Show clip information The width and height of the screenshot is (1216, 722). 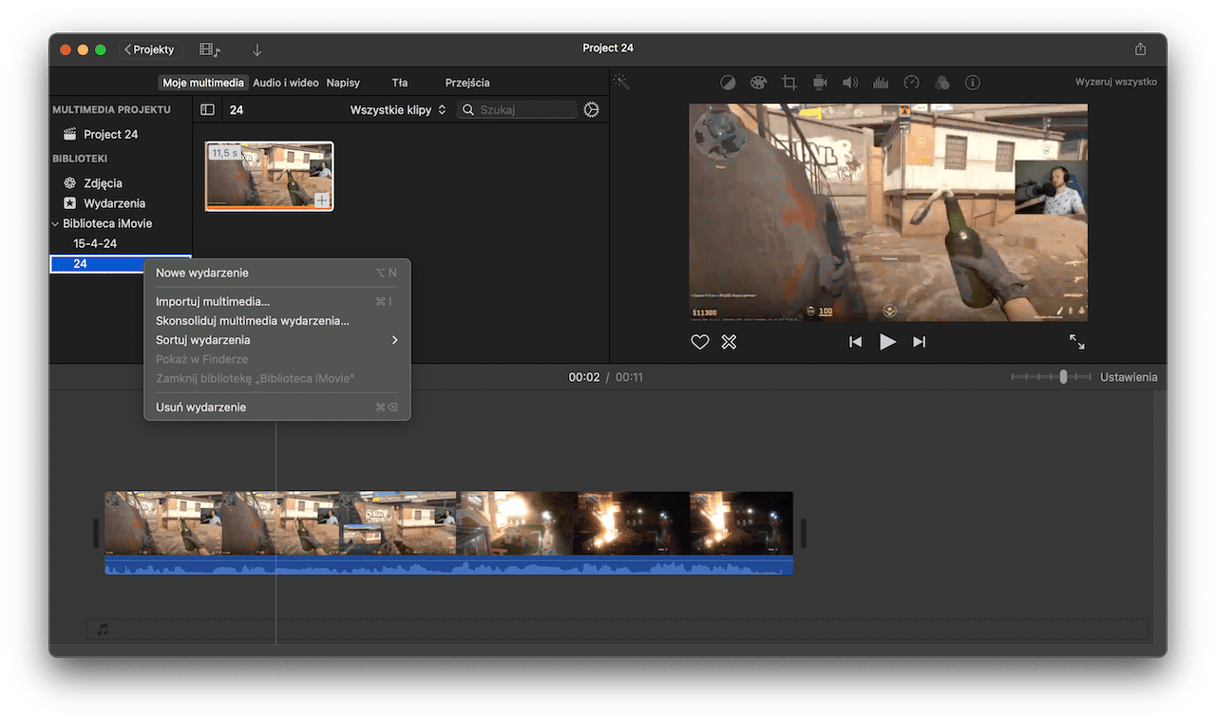tap(972, 83)
